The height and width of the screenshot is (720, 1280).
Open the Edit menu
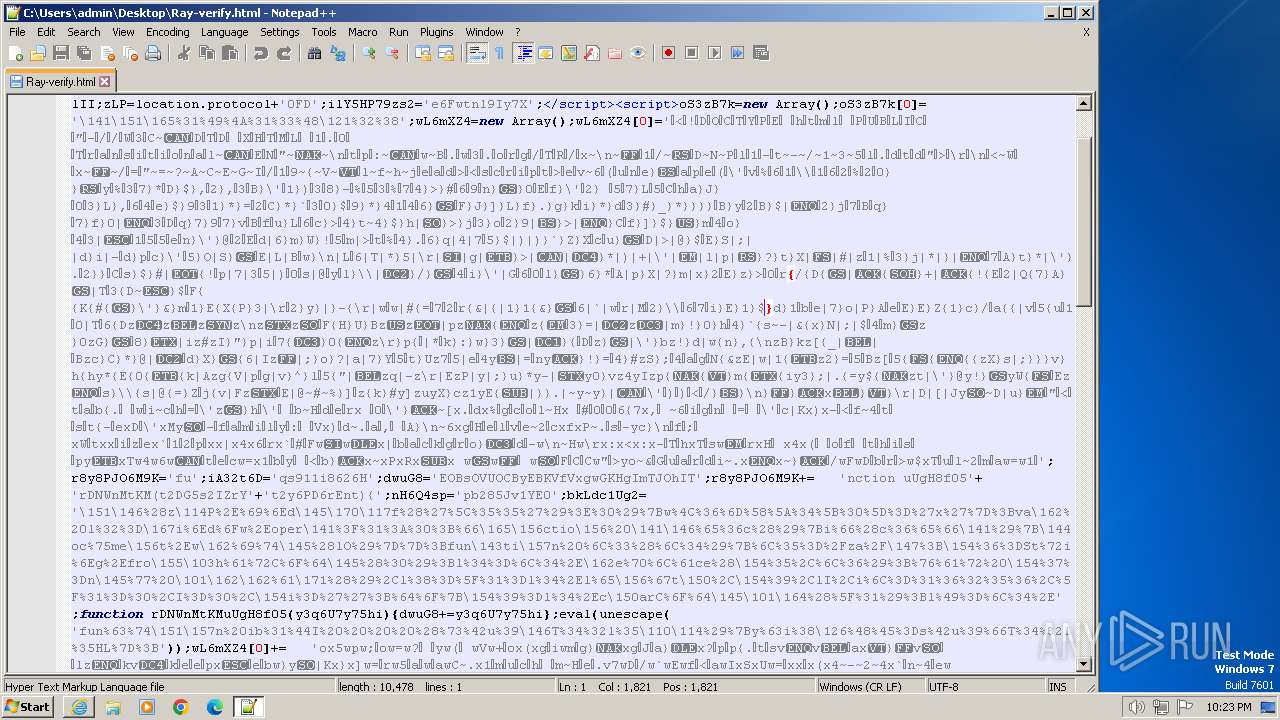click(46, 32)
